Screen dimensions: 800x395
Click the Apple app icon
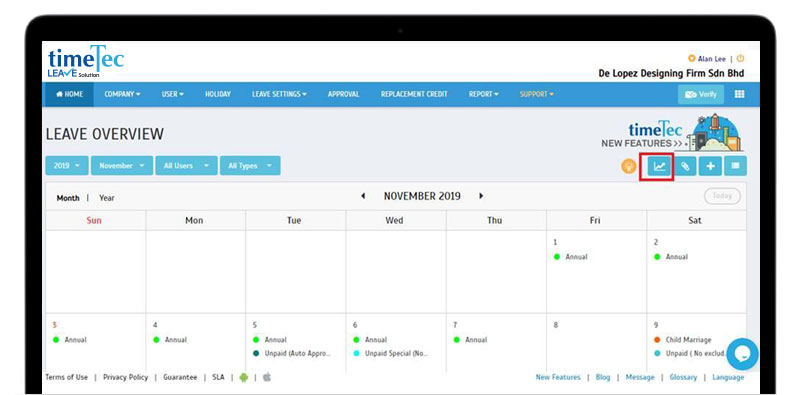point(267,377)
